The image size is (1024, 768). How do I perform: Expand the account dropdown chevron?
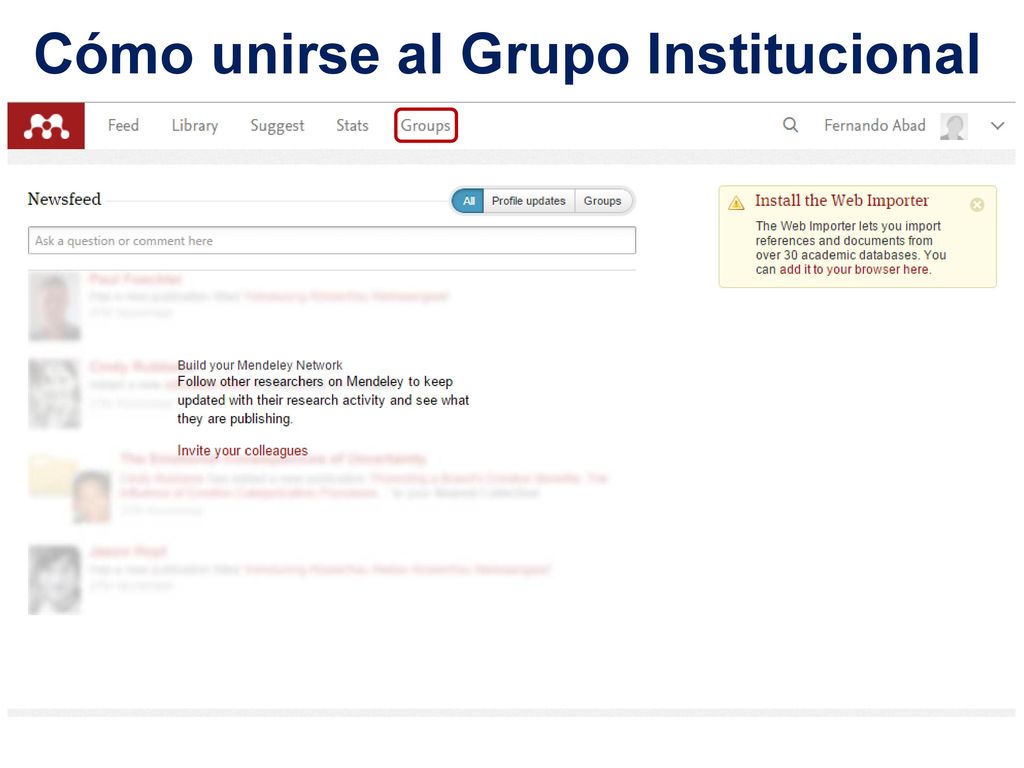click(x=997, y=125)
